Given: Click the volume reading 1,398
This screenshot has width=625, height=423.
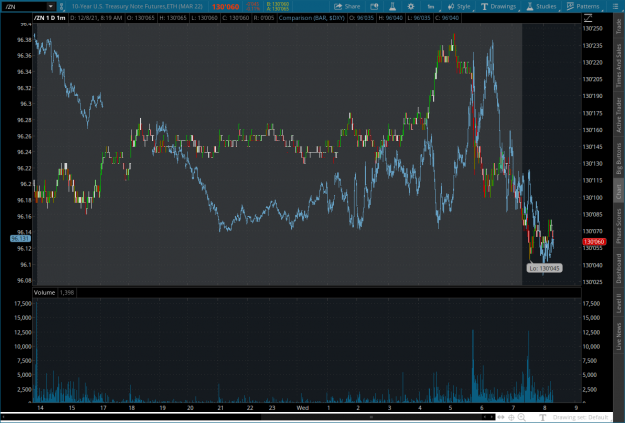Looking at the screenshot, I should point(67,293).
